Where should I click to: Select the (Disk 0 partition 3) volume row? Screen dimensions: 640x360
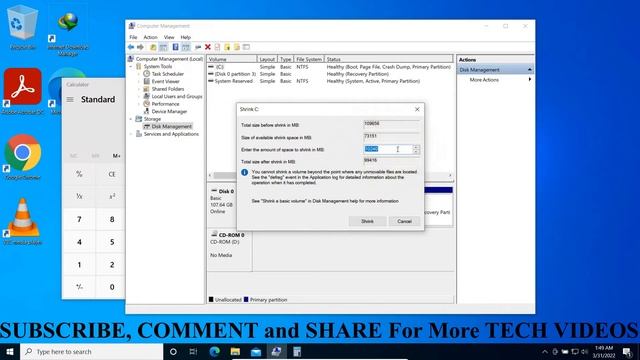click(x=330, y=74)
